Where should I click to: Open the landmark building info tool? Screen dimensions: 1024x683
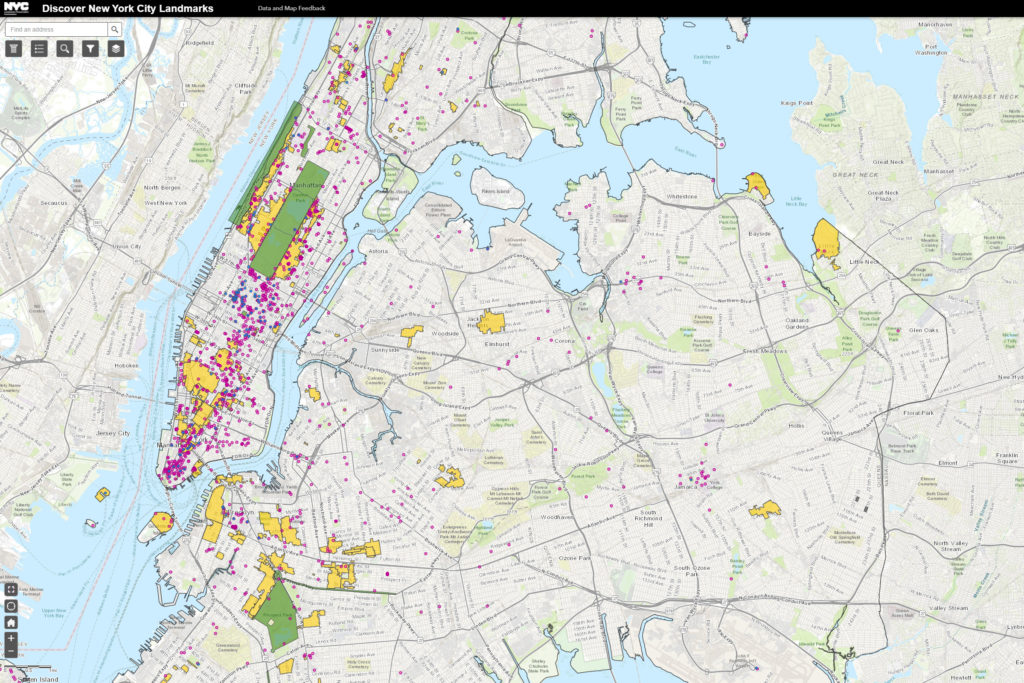14,48
